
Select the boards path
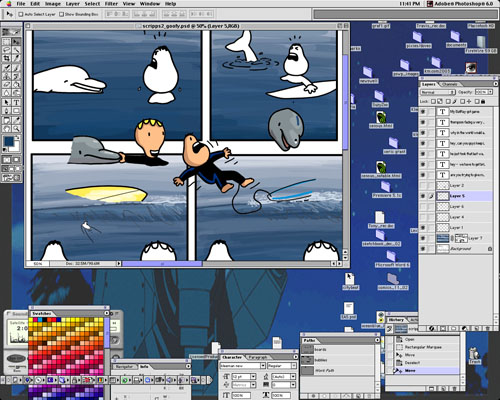pos(338,350)
